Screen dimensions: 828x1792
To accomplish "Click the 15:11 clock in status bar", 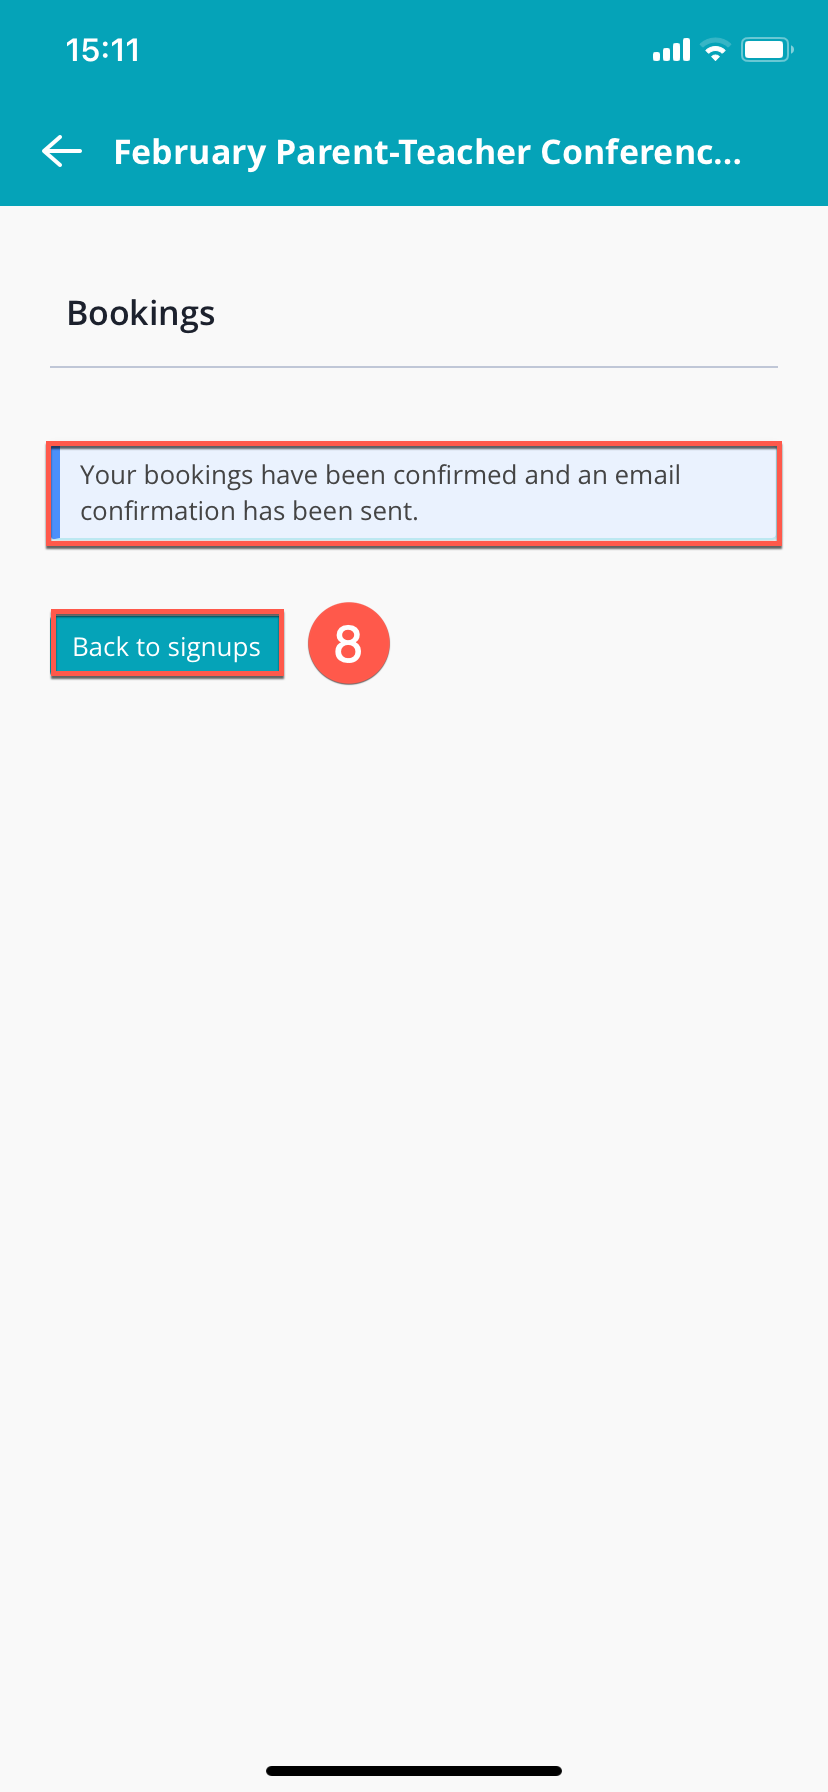I will pos(103,50).
